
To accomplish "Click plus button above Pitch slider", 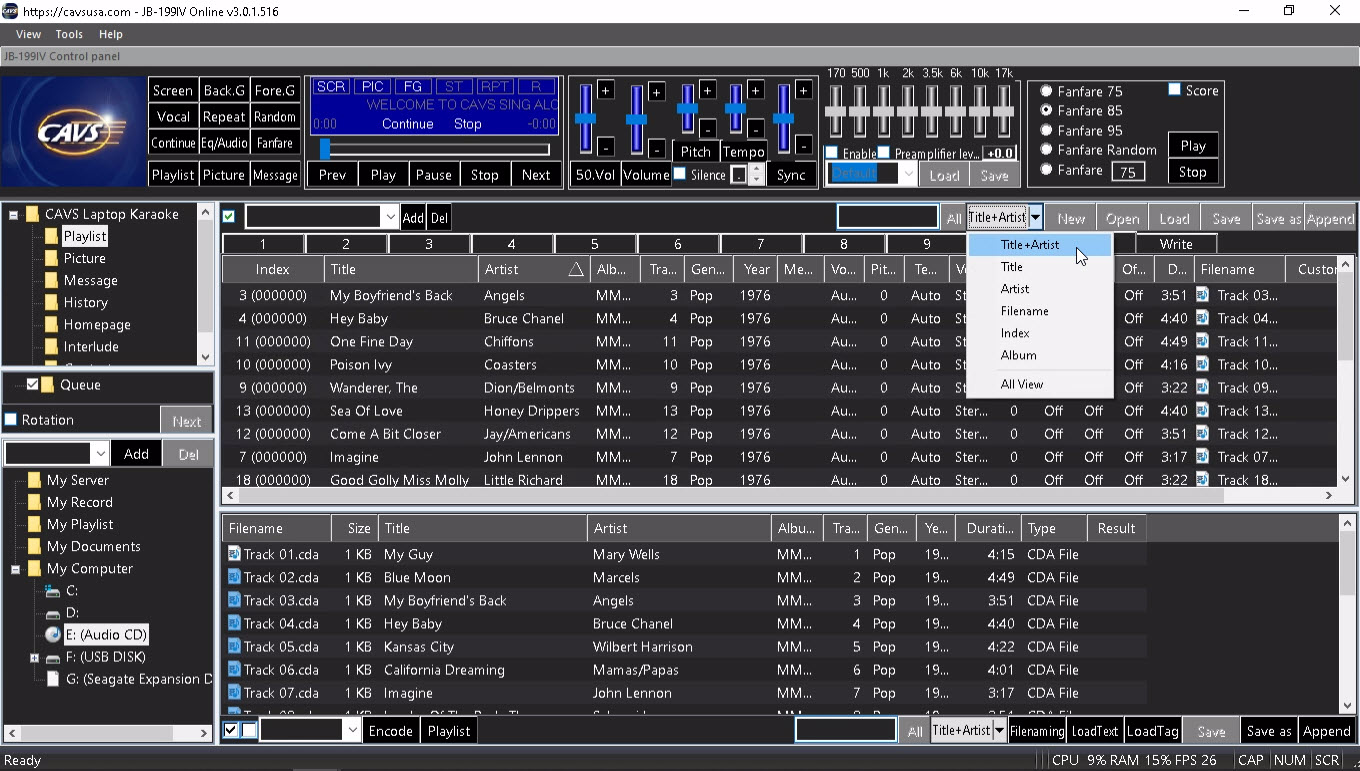I will (707, 91).
